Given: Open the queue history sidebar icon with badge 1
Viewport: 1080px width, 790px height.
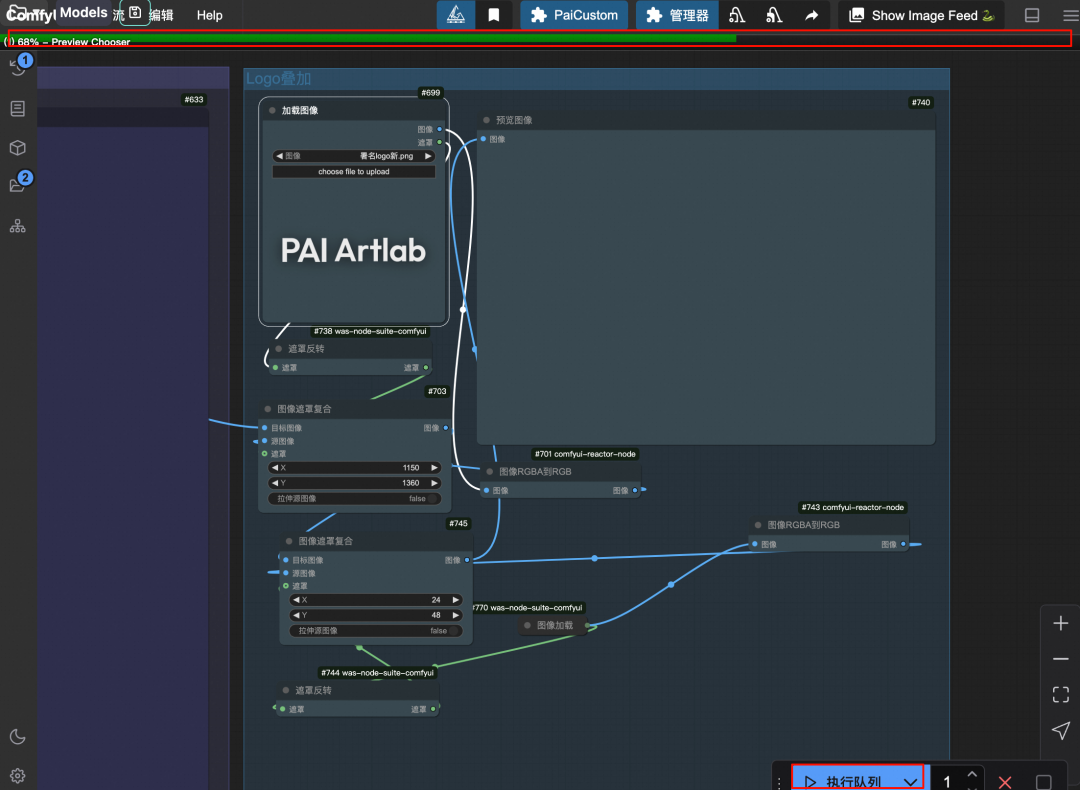Looking at the screenshot, I should pyautogui.click(x=18, y=66).
